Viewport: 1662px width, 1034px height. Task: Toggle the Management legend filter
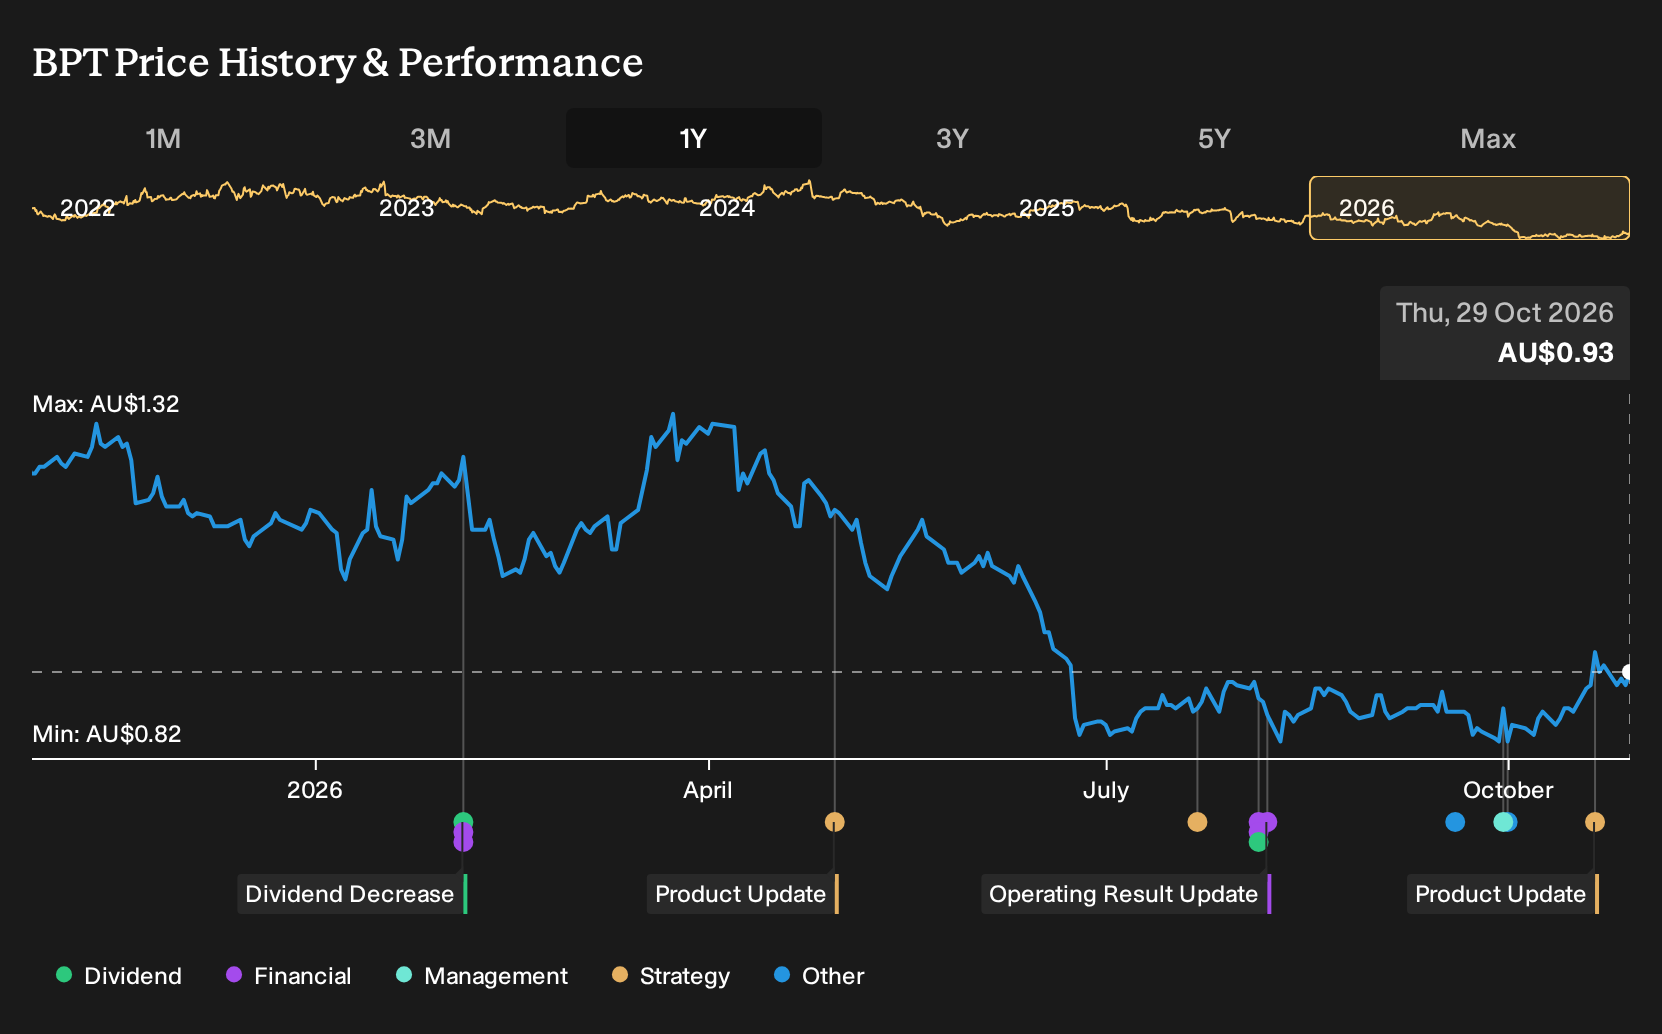(482, 976)
